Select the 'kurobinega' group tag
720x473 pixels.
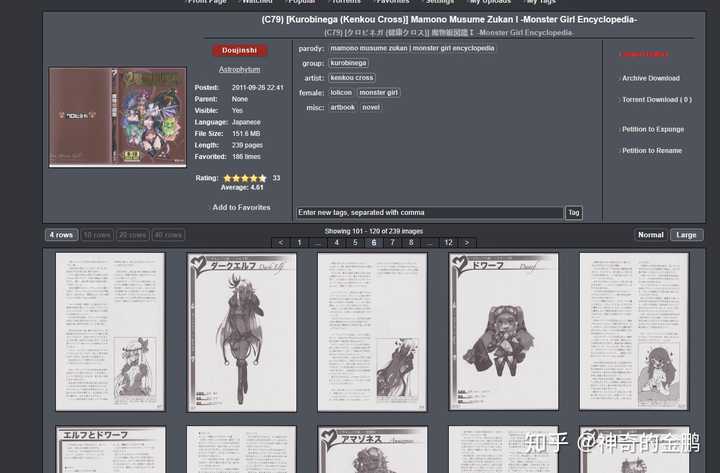point(349,63)
